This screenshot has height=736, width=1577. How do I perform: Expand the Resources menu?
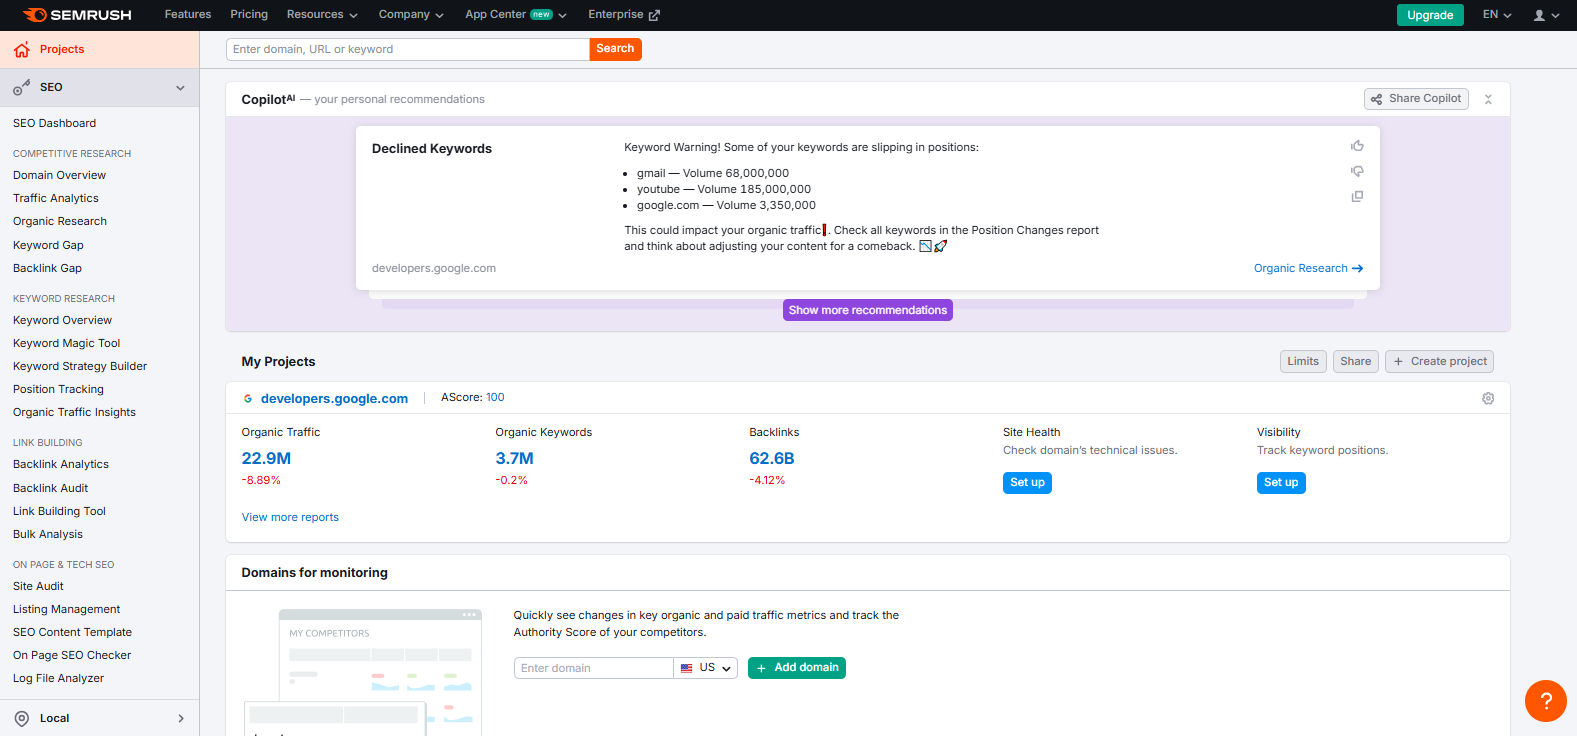[x=322, y=15]
